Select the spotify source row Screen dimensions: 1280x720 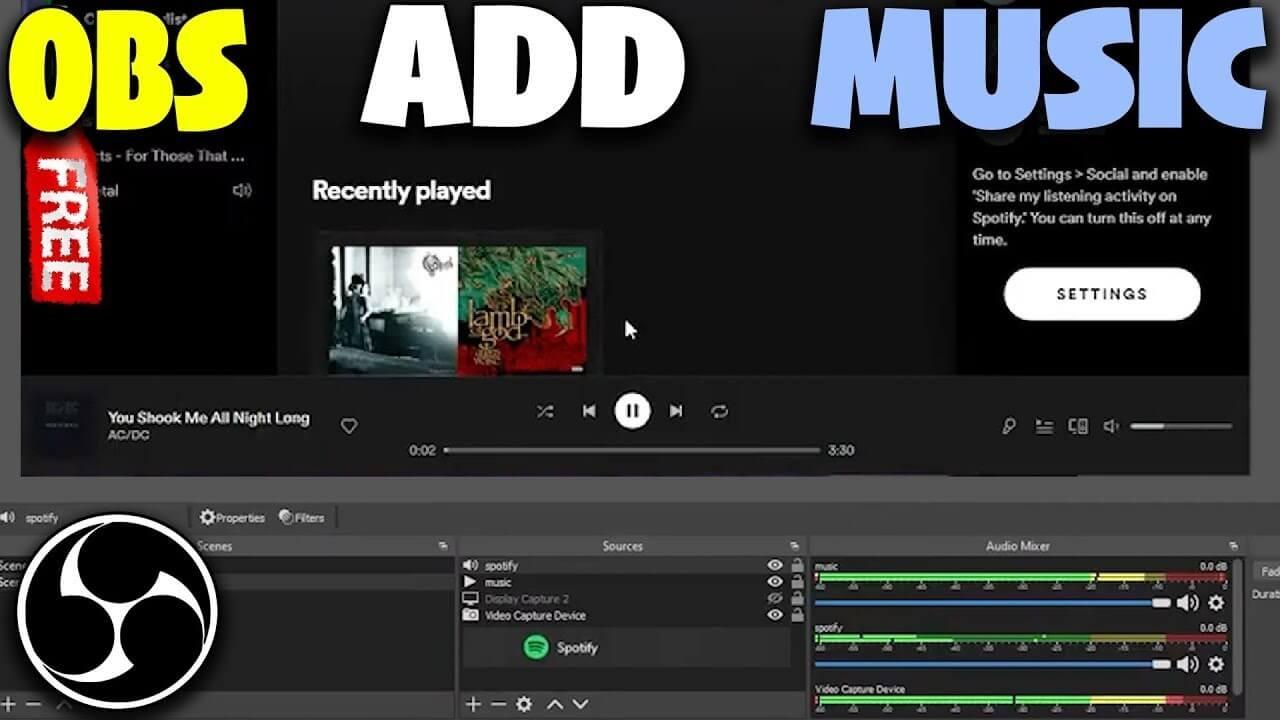tap(632, 566)
